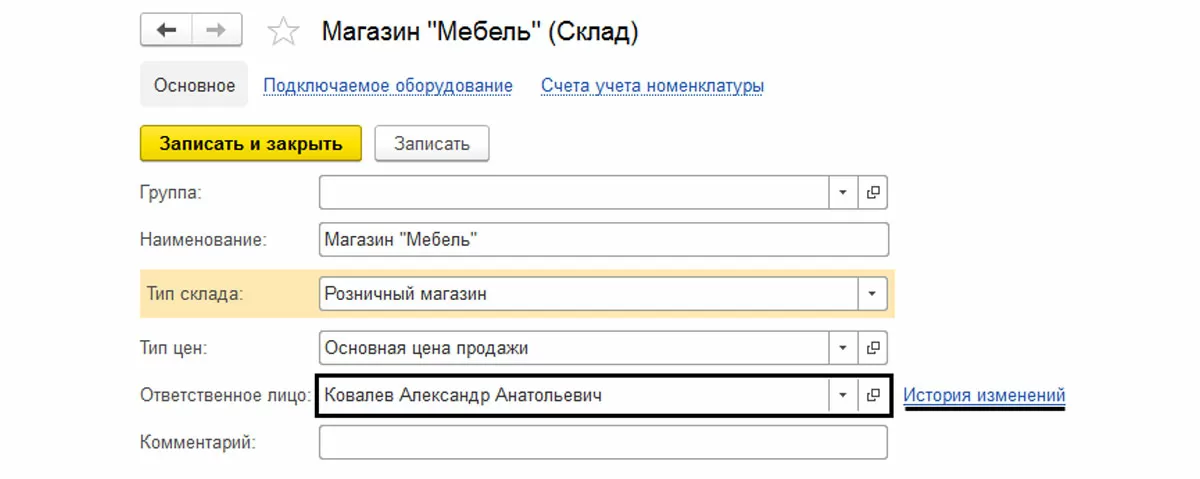Click the forward navigation arrow
Screen dimensions: 1200x479
point(216,32)
